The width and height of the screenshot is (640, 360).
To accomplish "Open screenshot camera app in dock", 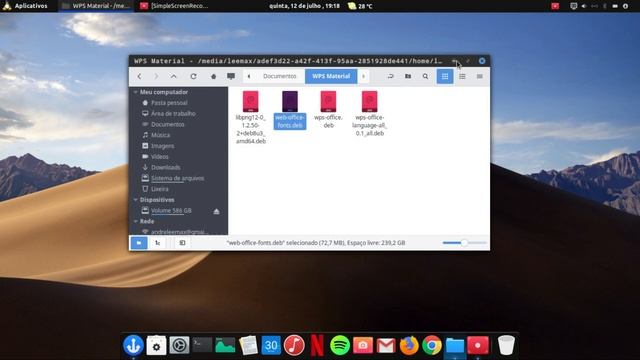I will [363, 345].
